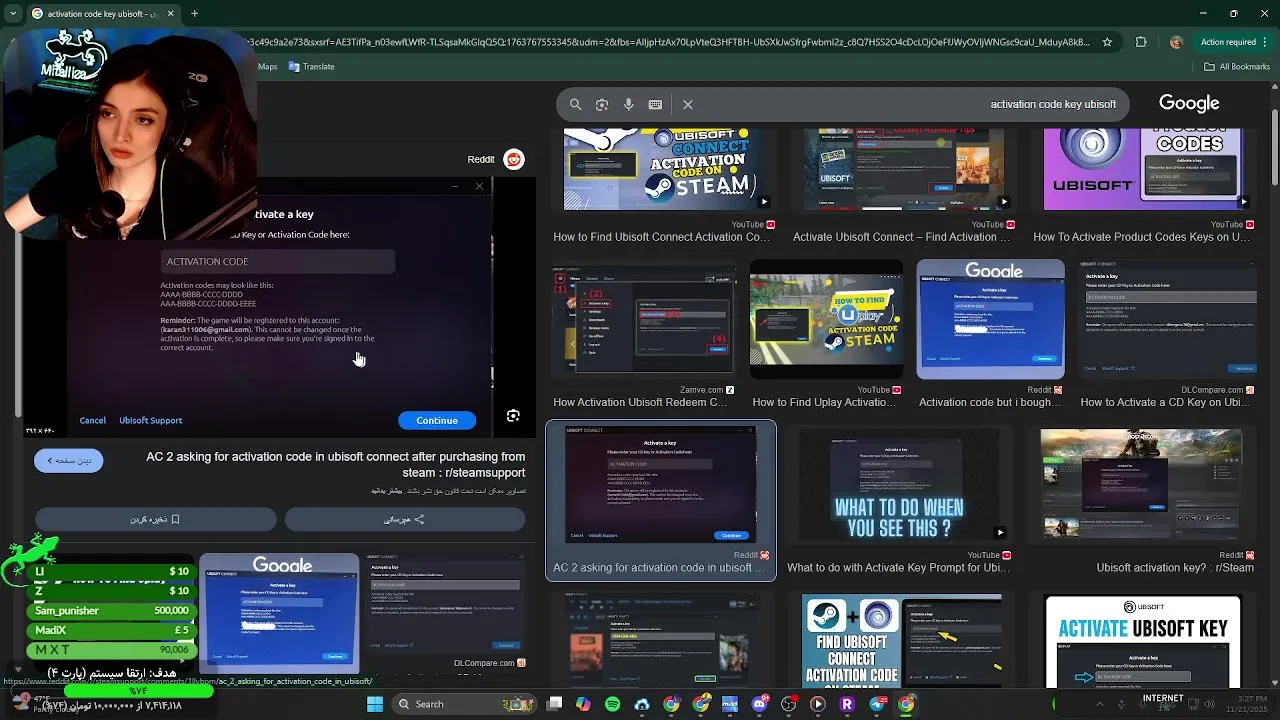
Task: Open Spotify from the taskbar
Action: click(x=612, y=704)
